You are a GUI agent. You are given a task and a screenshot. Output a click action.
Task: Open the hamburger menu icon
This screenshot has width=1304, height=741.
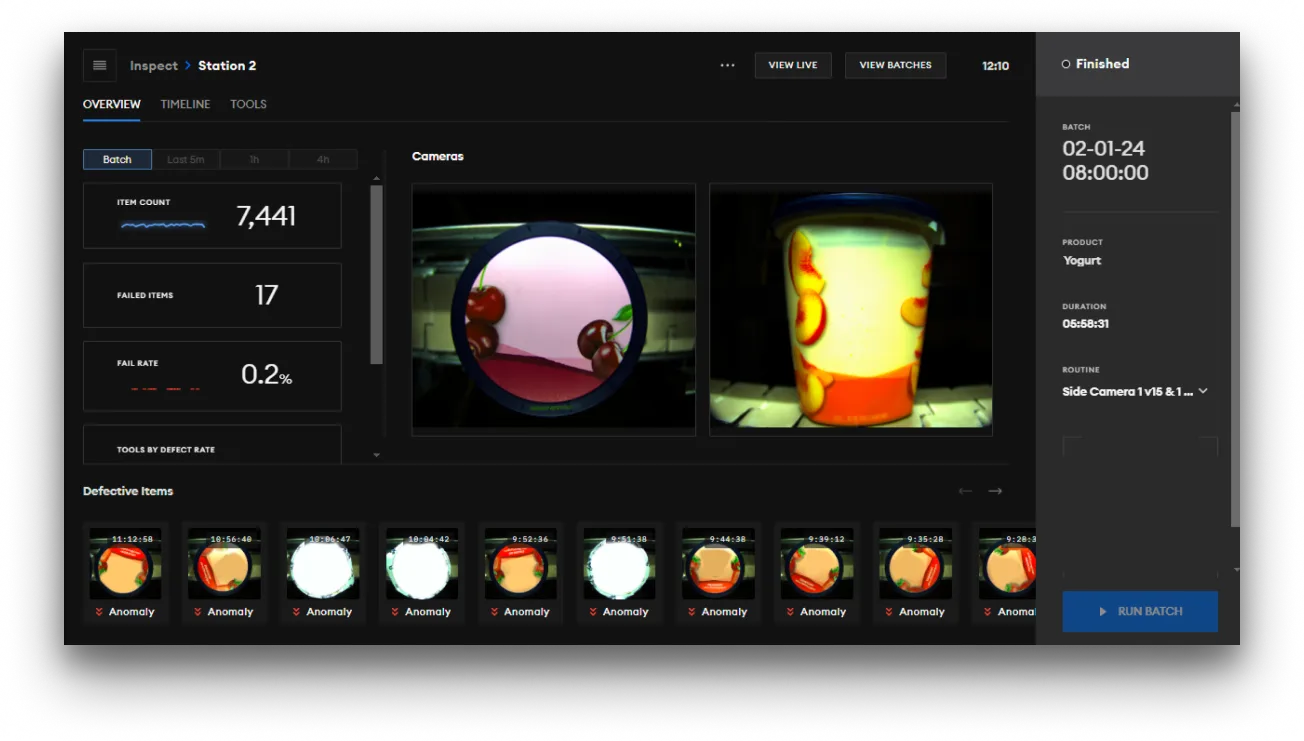[99, 66]
